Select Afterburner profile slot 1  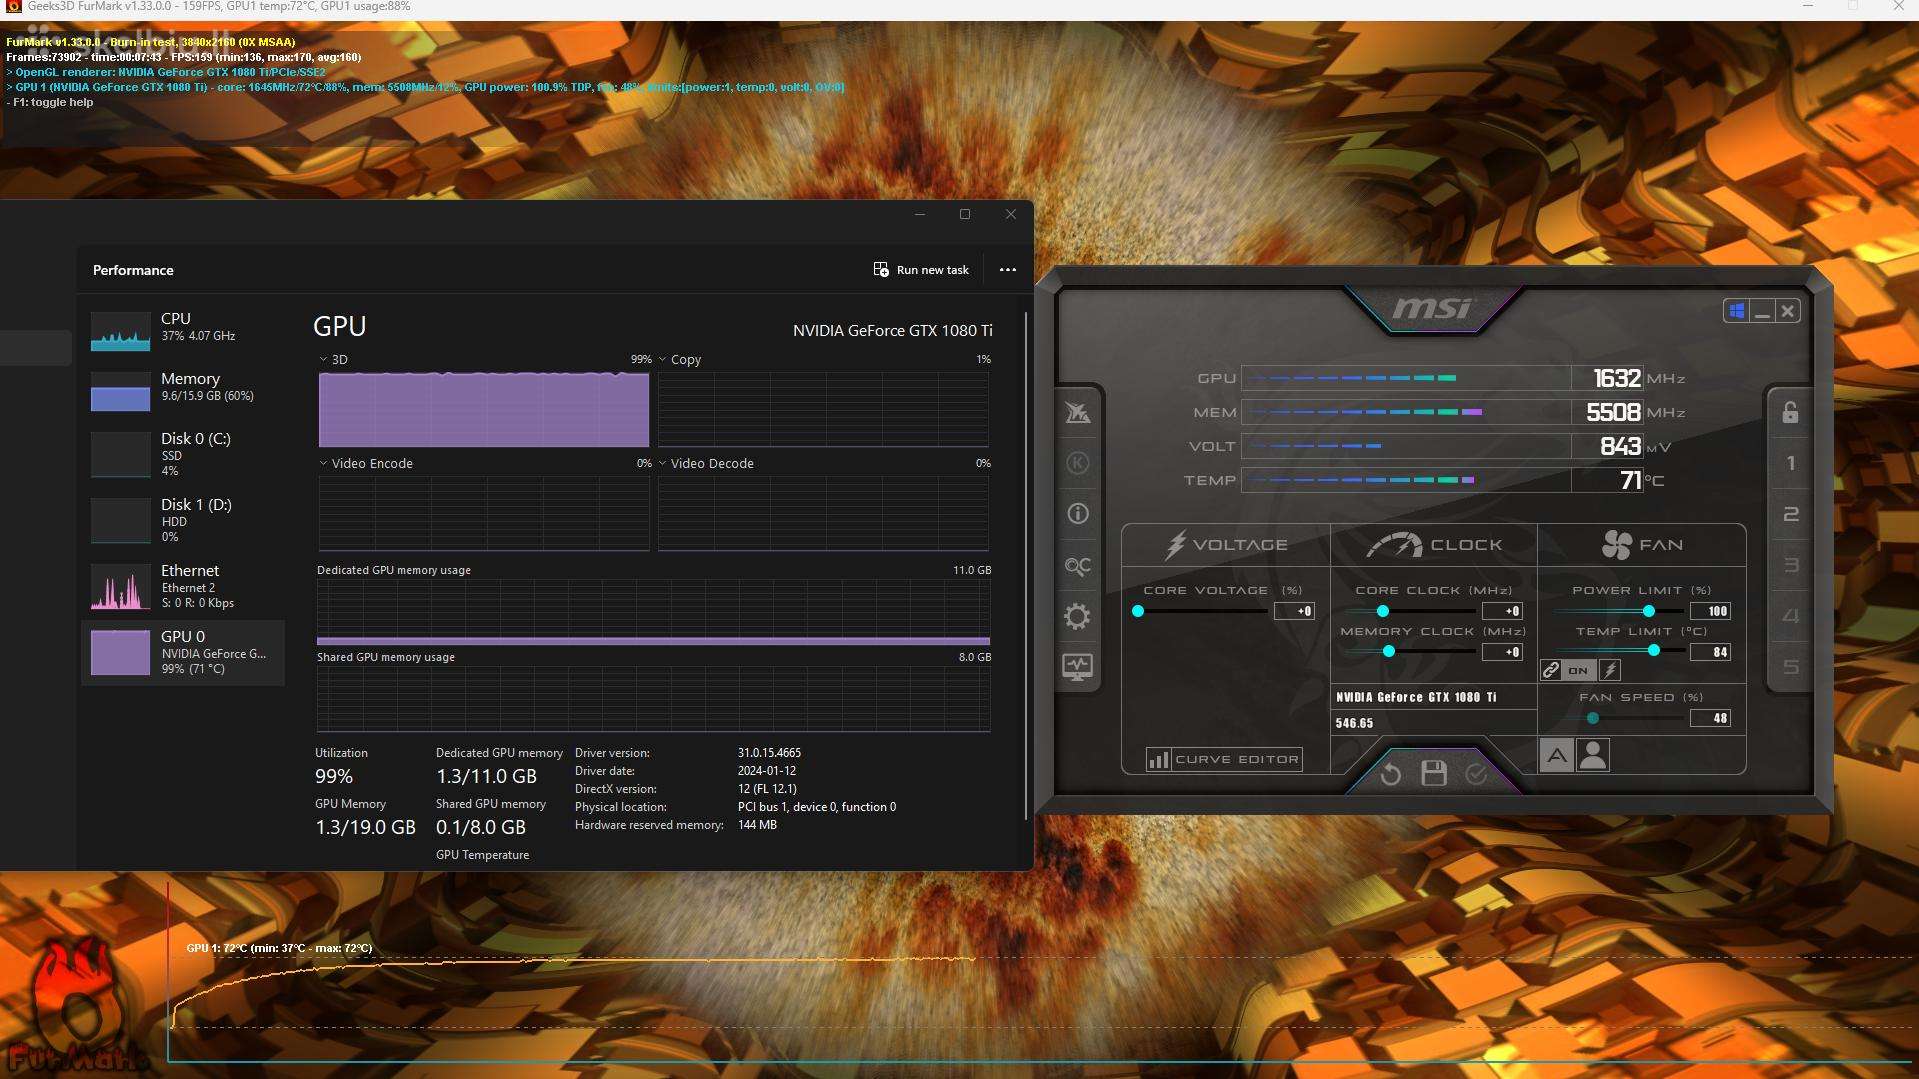point(1790,463)
